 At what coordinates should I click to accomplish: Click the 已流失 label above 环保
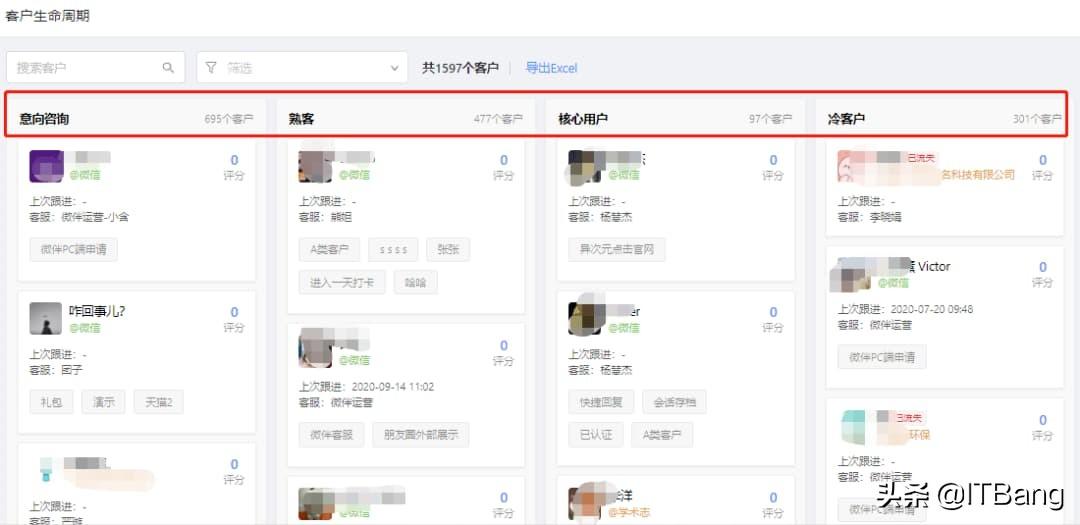pyautogui.click(x=909, y=418)
